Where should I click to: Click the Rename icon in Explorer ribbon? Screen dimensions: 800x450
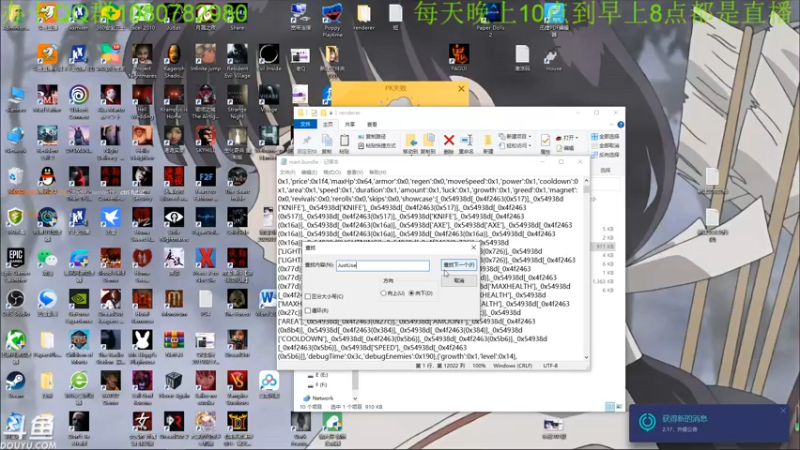pyautogui.click(x=466, y=140)
